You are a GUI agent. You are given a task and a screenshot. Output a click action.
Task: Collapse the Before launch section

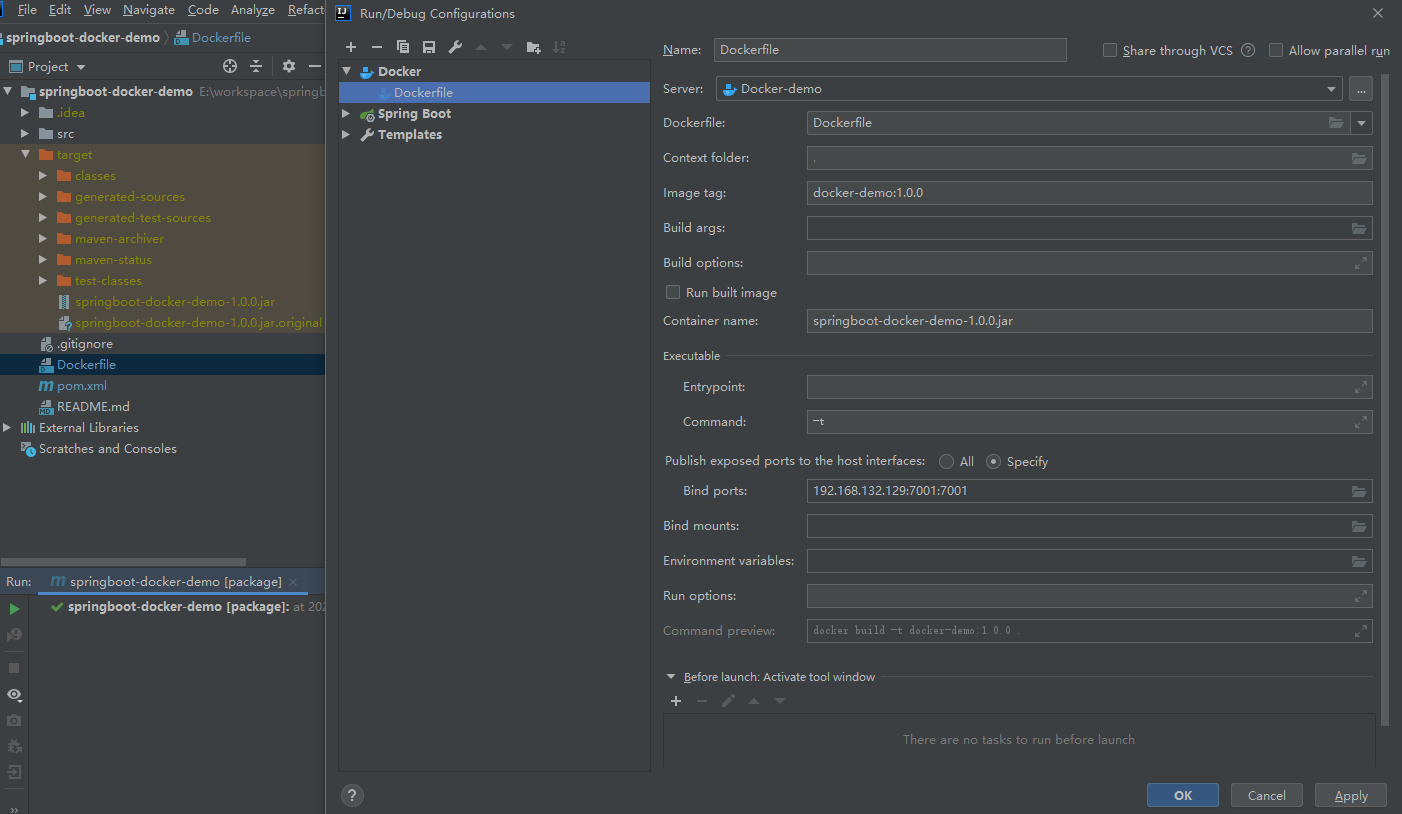(x=671, y=677)
